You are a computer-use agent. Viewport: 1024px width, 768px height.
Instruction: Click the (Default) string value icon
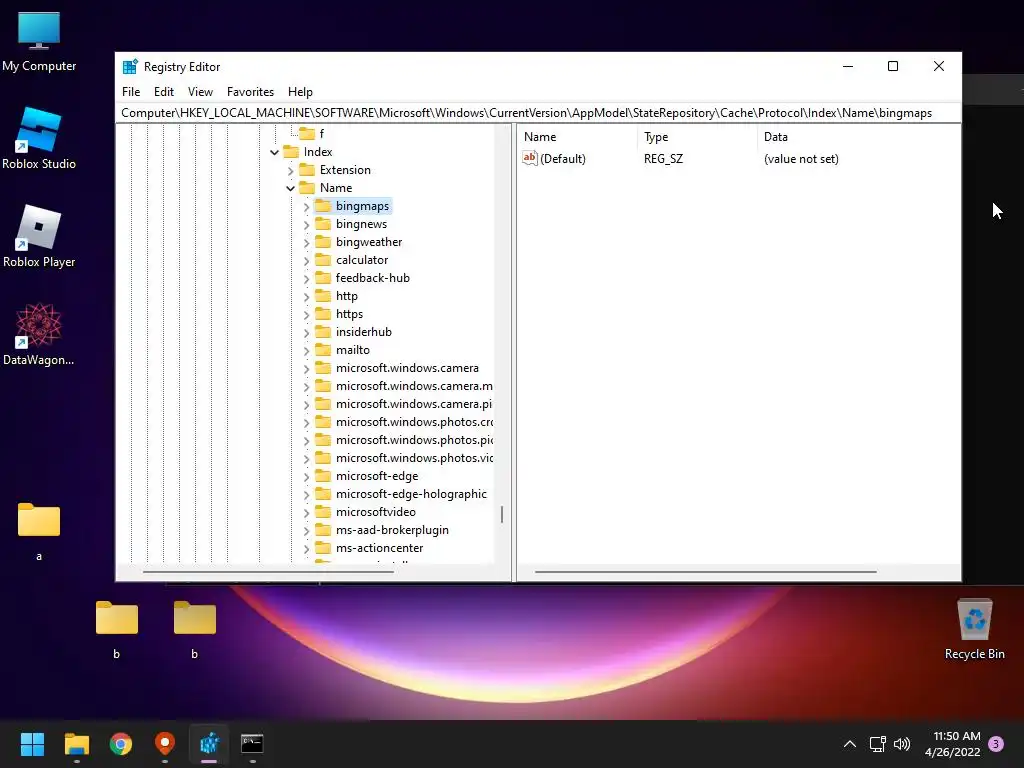pyautogui.click(x=530, y=158)
